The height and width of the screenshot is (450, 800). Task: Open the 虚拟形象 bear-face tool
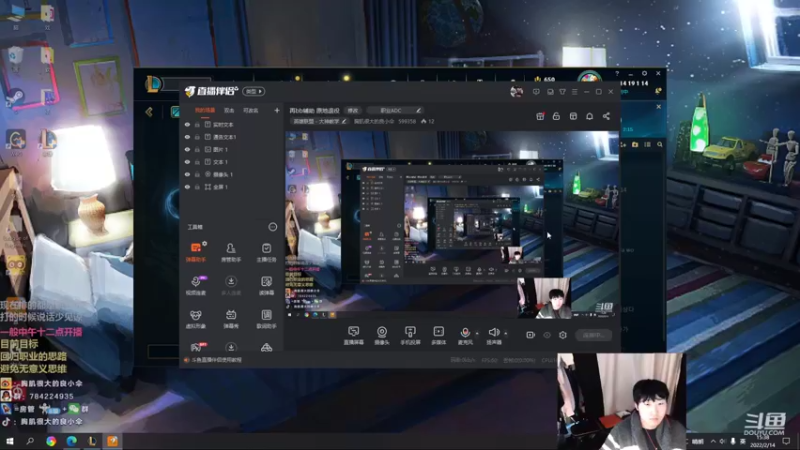coord(195,318)
